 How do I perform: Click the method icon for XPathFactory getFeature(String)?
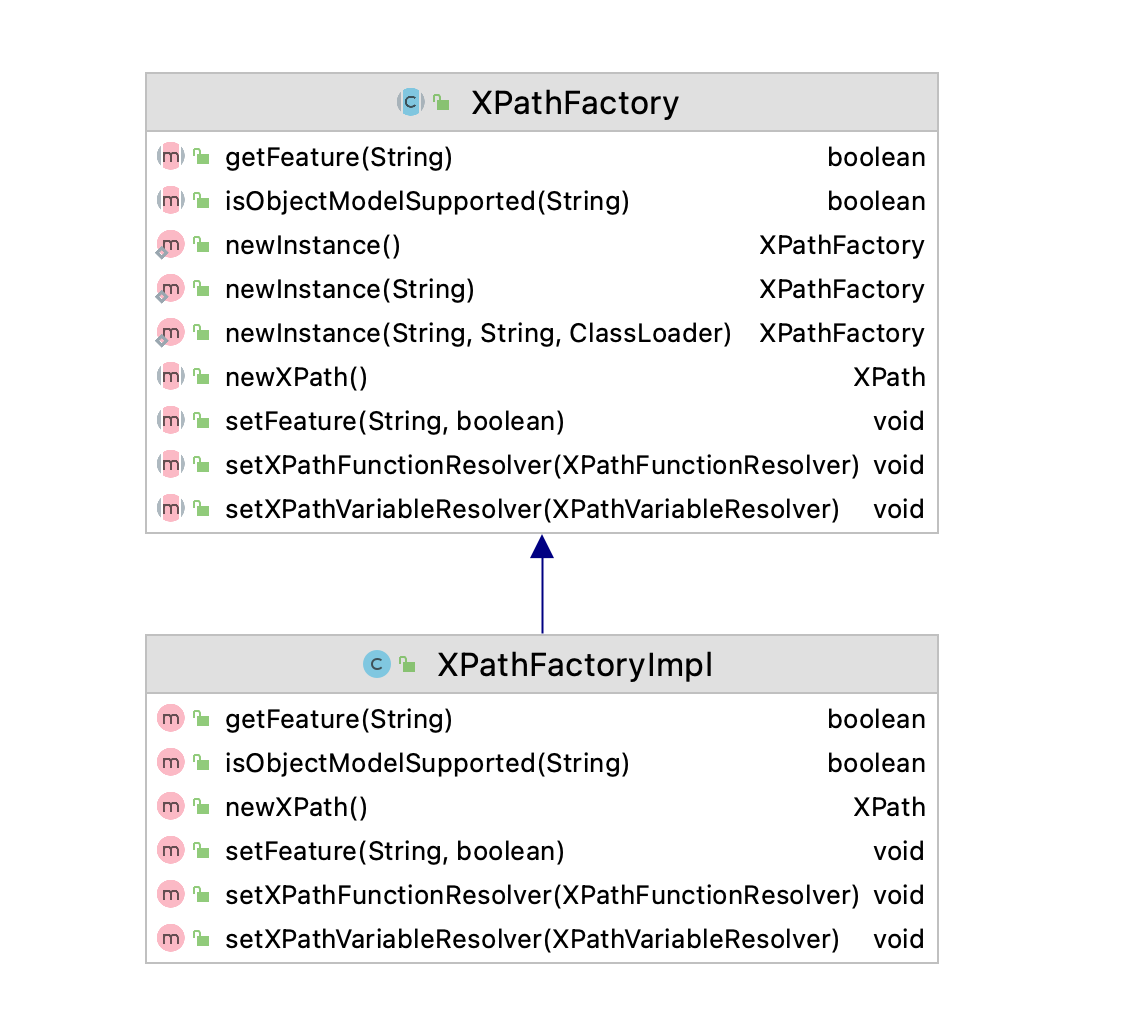171,157
